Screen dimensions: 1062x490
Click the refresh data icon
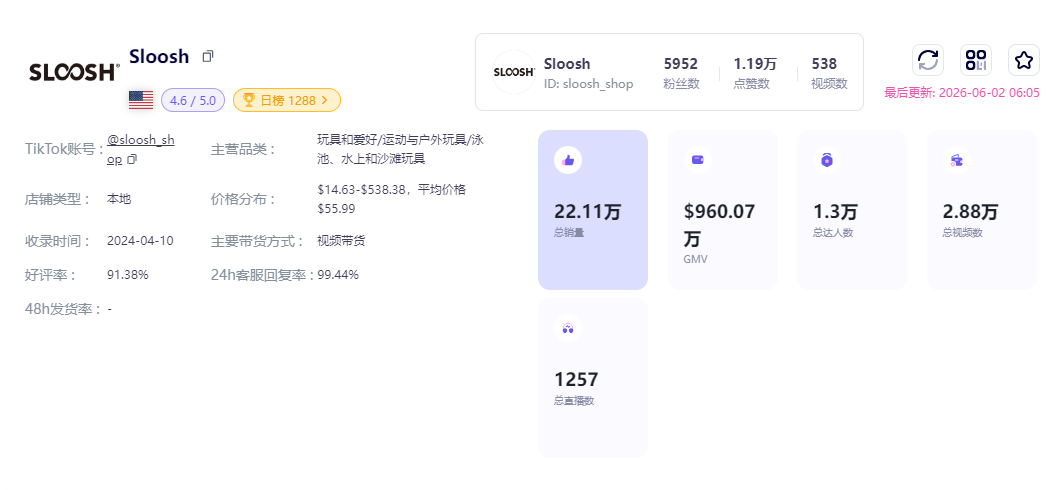tap(927, 60)
